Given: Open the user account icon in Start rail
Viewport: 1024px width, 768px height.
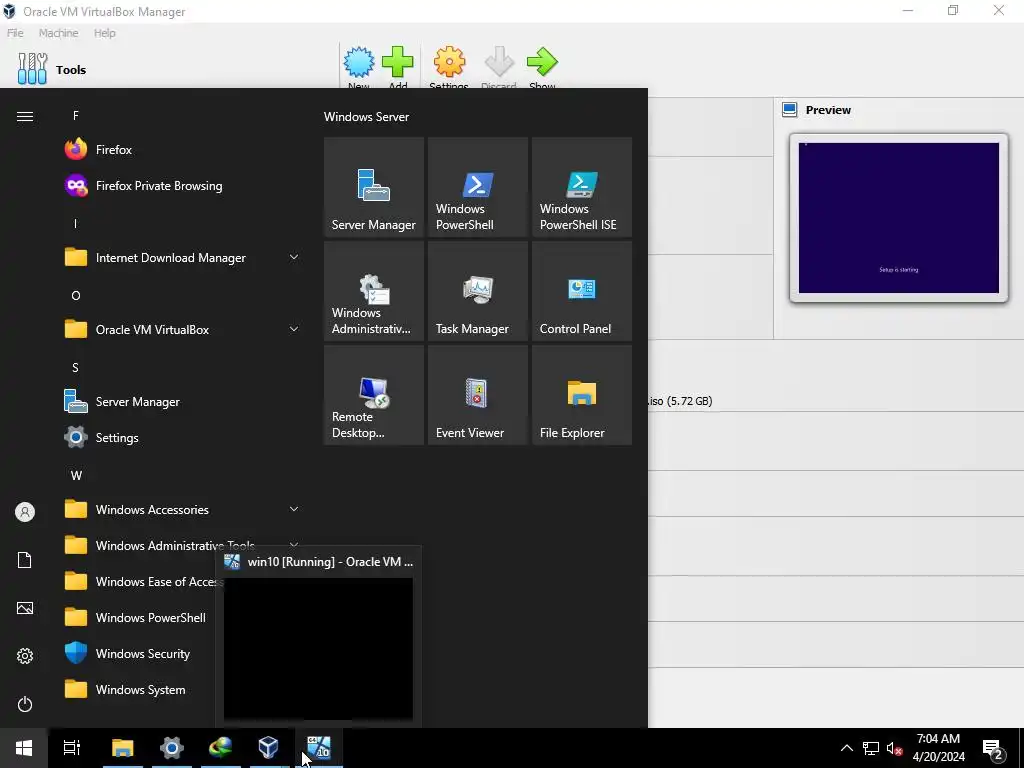Looking at the screenshot, I should [x=25, y=512].
